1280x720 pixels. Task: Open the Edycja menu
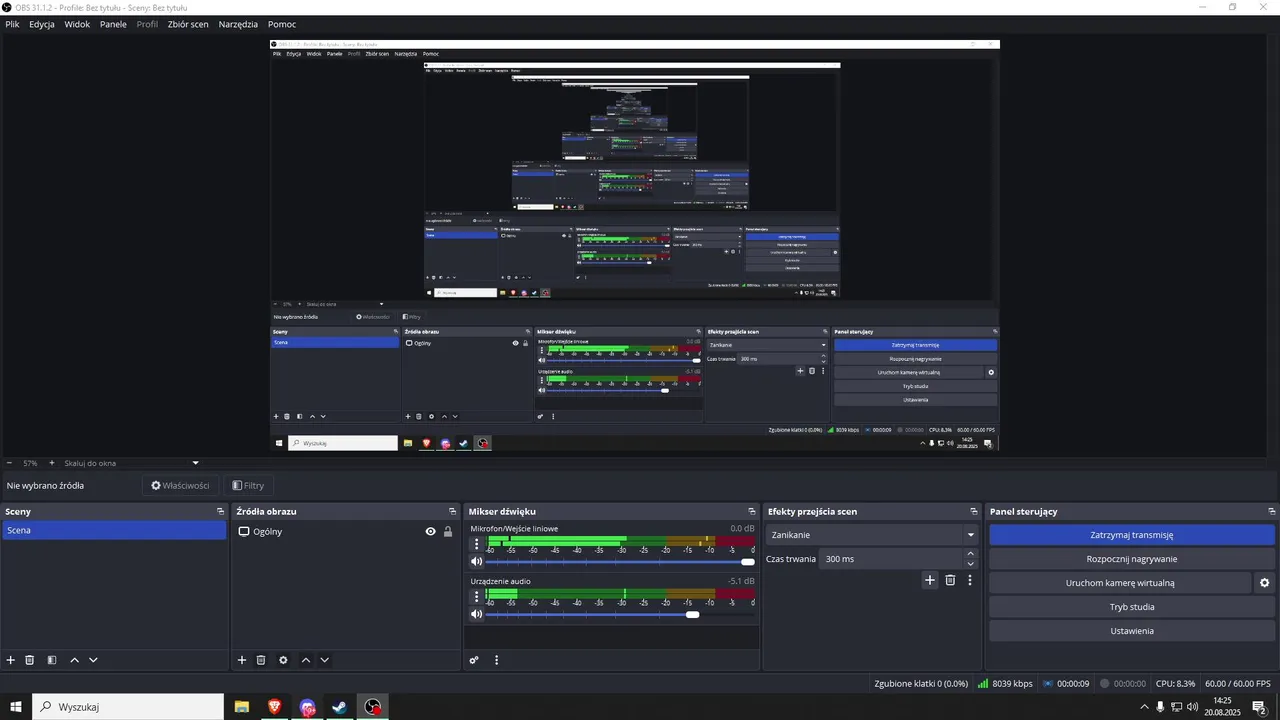[x=42, y=24]
